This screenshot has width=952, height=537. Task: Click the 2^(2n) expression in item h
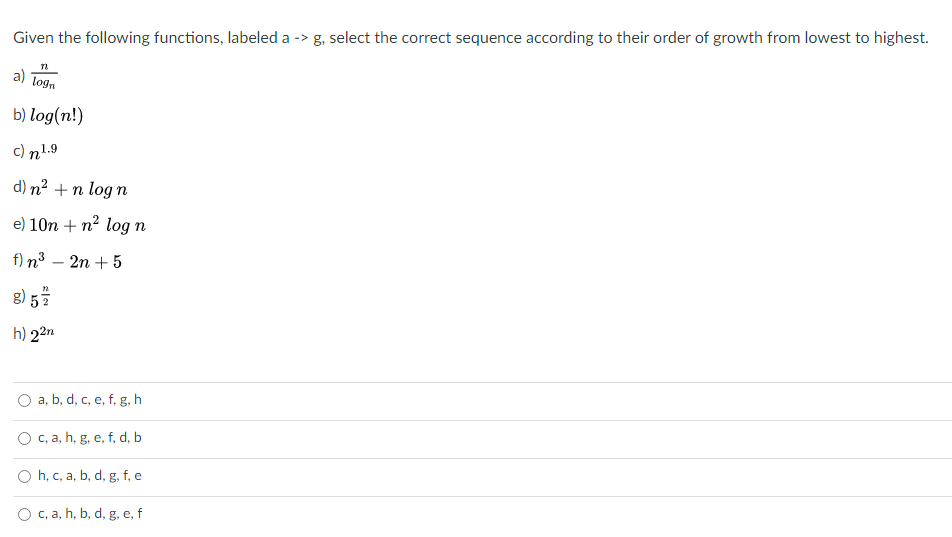tap(42, 334)
